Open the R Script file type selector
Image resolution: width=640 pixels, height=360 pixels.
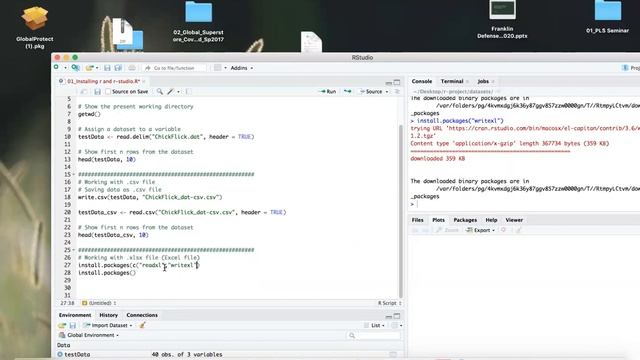coord(389,303)
